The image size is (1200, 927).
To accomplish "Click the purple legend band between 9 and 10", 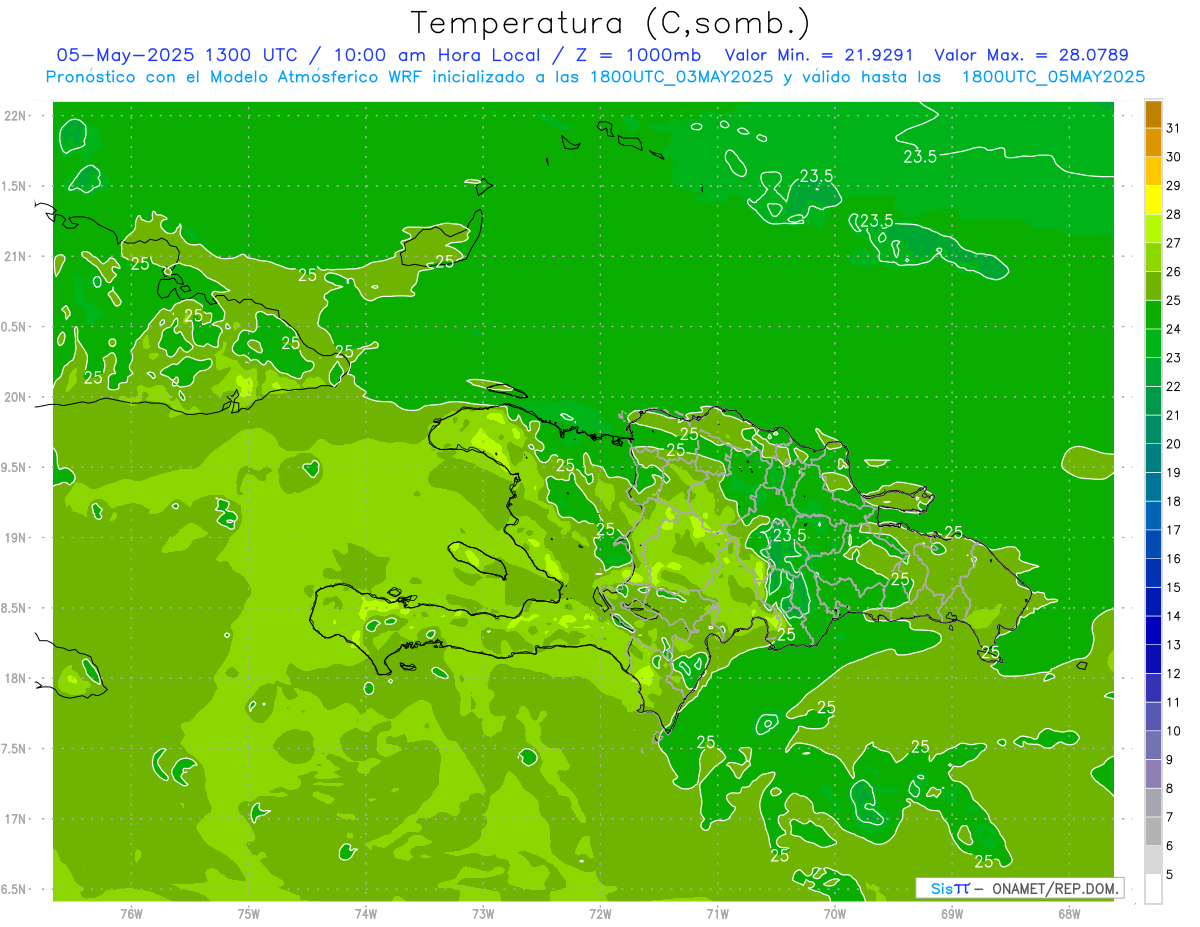I will 1153,745.
